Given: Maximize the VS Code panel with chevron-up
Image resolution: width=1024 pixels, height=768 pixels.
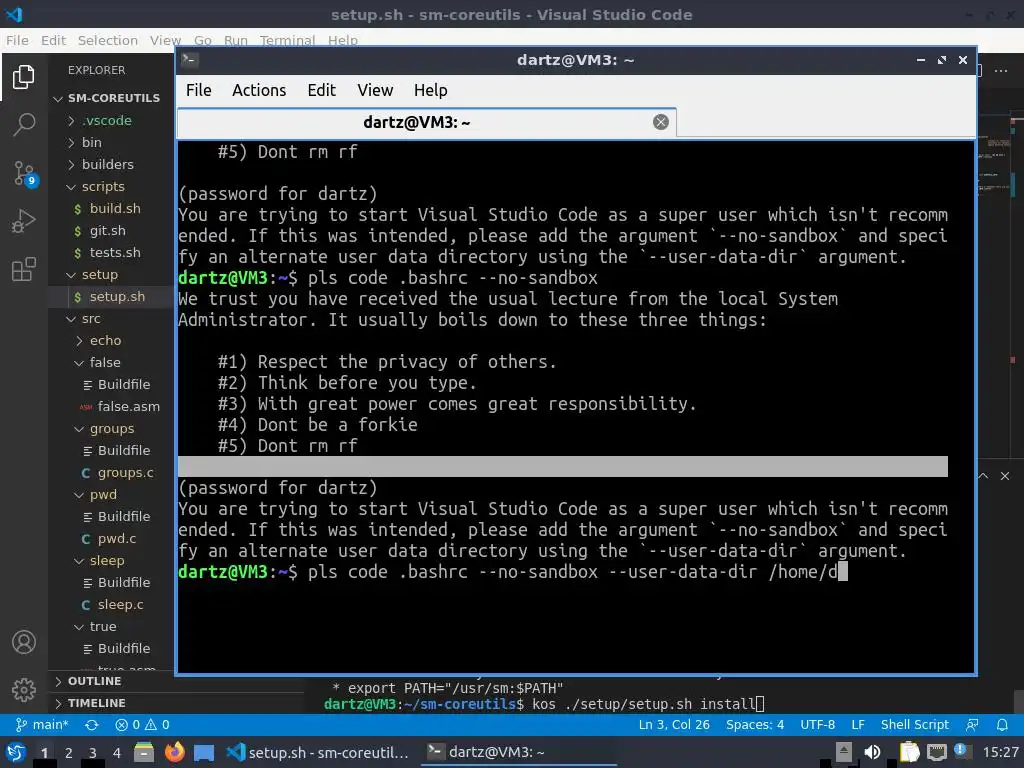Looking at the screenshot, I should click(983, 476).
